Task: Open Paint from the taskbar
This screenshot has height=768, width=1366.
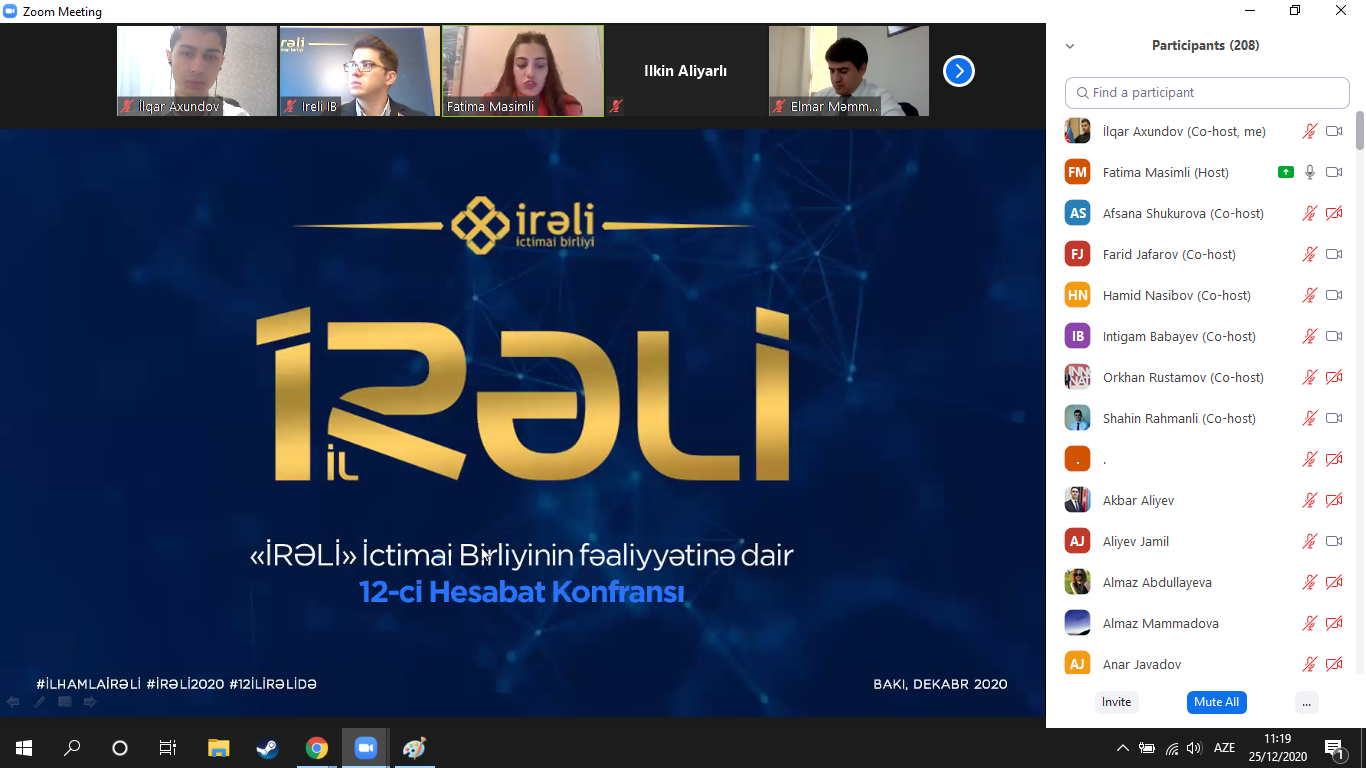Action: pos(414,747)
